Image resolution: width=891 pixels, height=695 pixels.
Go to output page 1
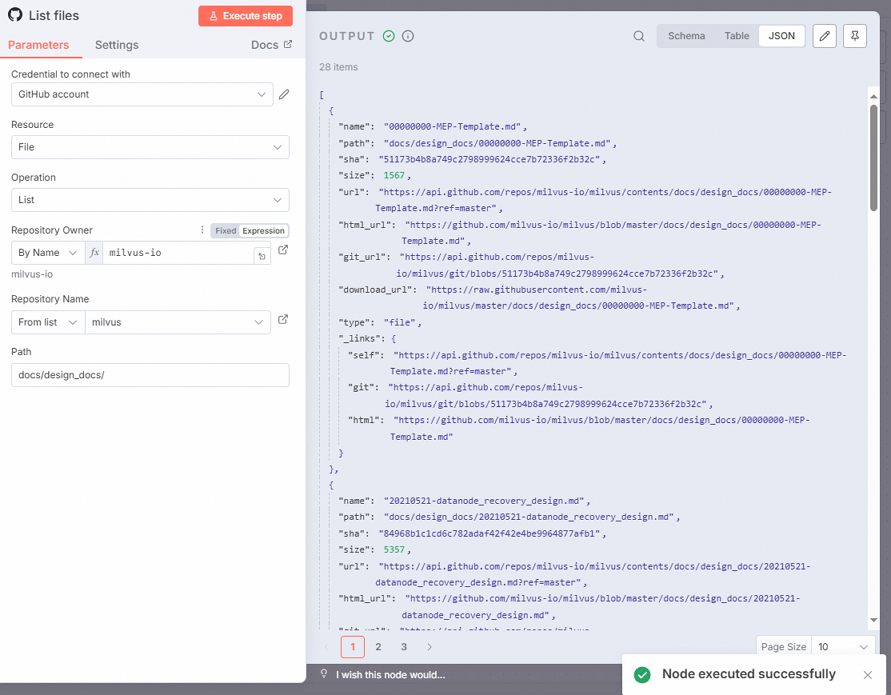pyautogui.click(x=353, y=647)
